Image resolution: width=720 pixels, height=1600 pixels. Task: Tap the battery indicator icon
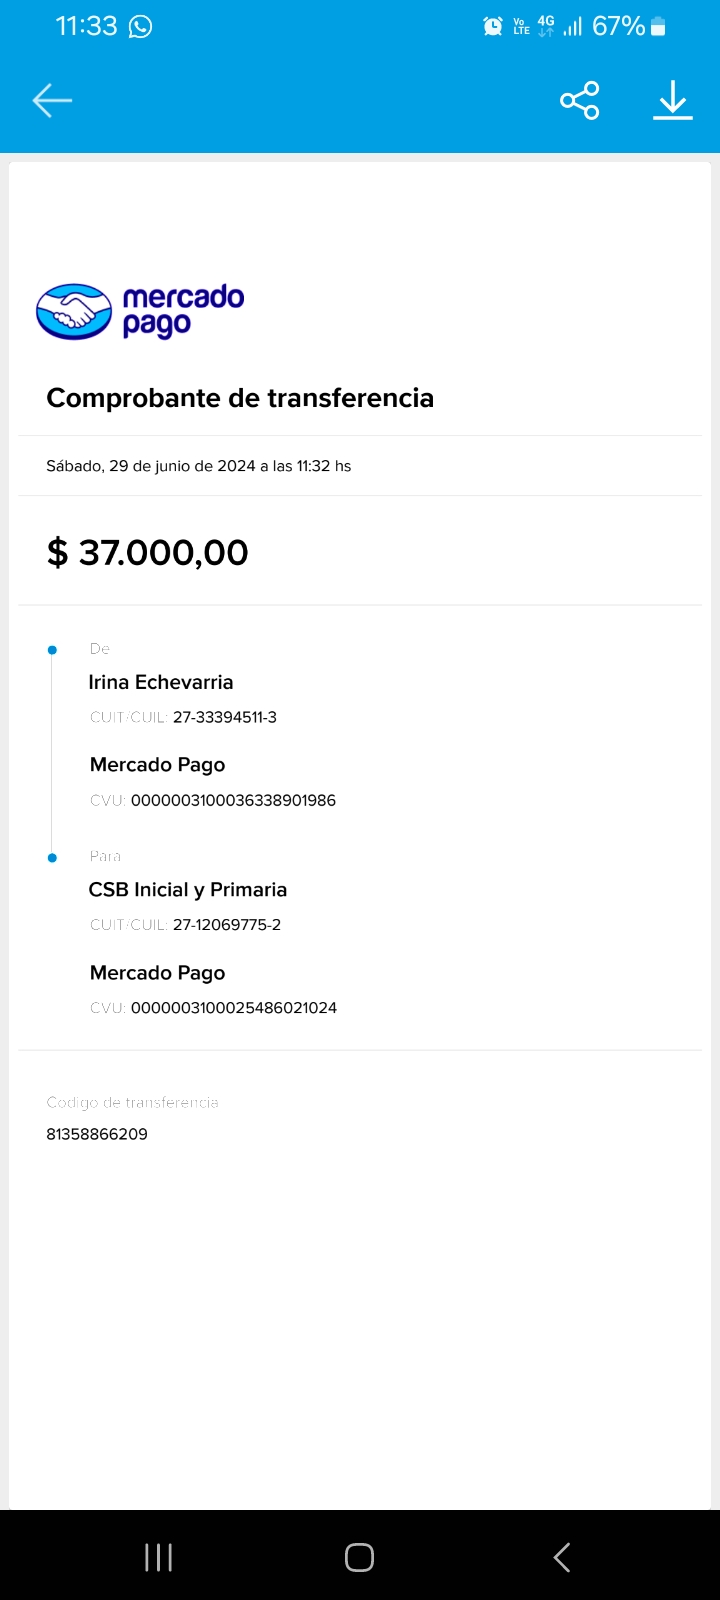point(658,27)
